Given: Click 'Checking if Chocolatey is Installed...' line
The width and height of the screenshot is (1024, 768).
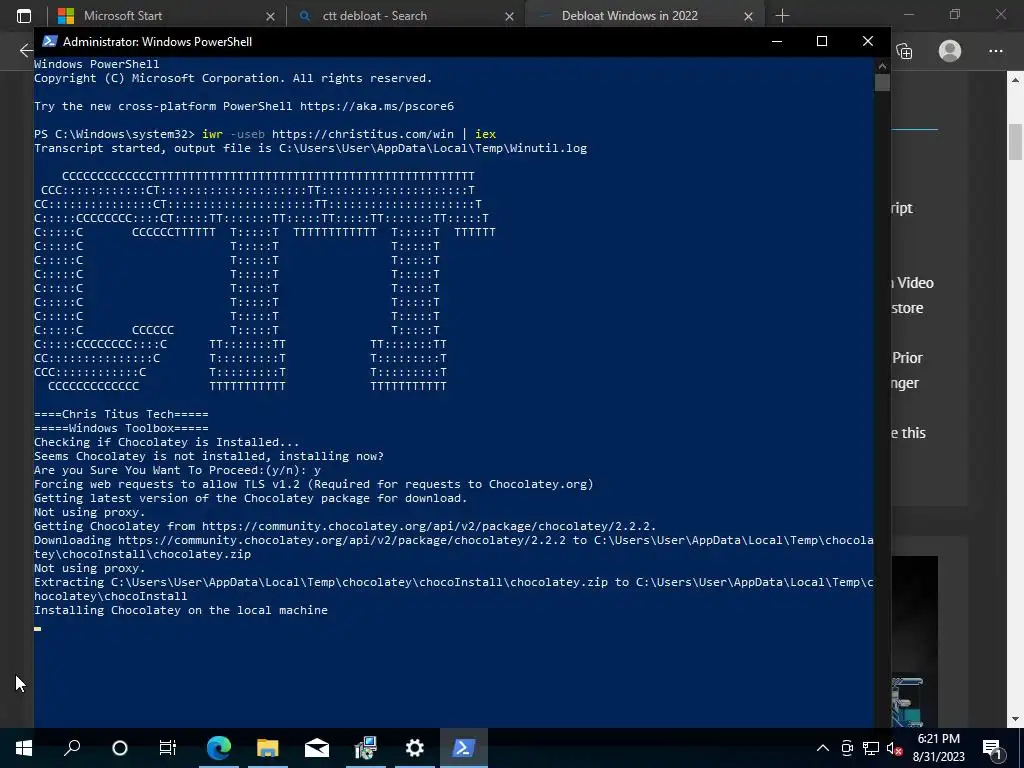Looking at the screenshot, I should pyautogui.click(x=167, y=442).
